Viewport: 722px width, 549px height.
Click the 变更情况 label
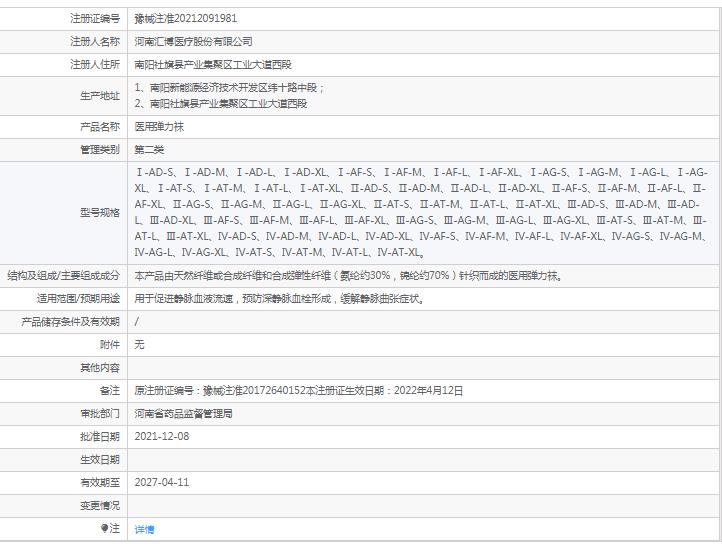coord(100,506)
